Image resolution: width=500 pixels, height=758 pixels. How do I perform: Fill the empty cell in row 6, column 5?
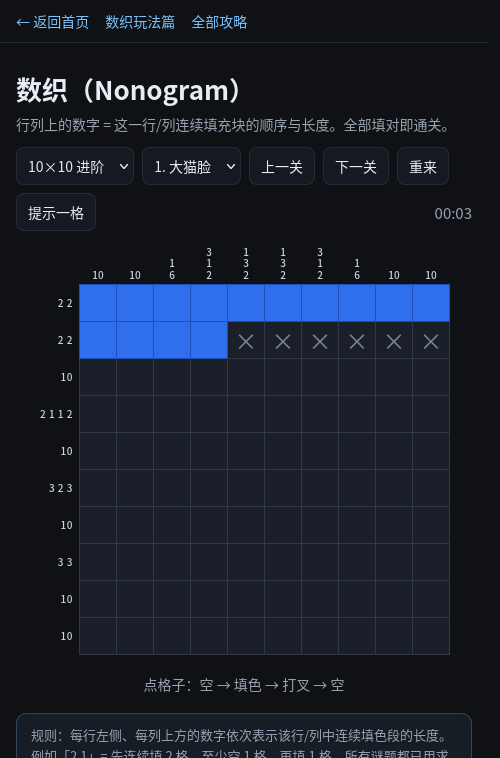point(246,488)
